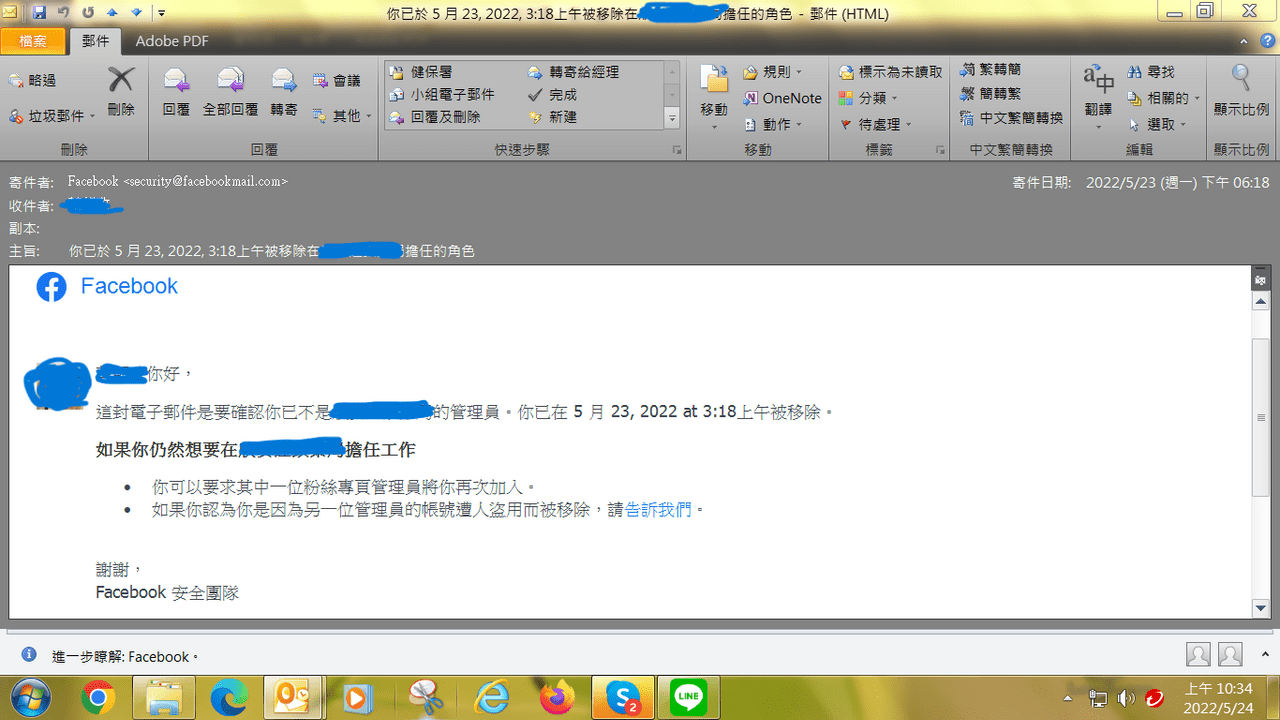Click the message pane scroll down arrow
The width and height of the screenshot is (1280, 720).
point(1260,608)
